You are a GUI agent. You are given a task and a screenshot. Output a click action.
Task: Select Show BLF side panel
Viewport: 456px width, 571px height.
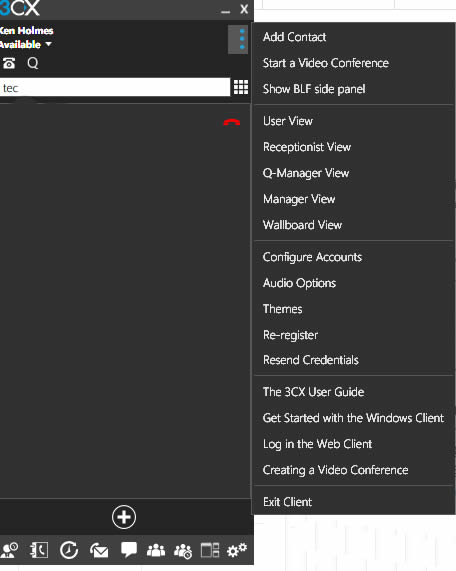(x=314, y=89)
